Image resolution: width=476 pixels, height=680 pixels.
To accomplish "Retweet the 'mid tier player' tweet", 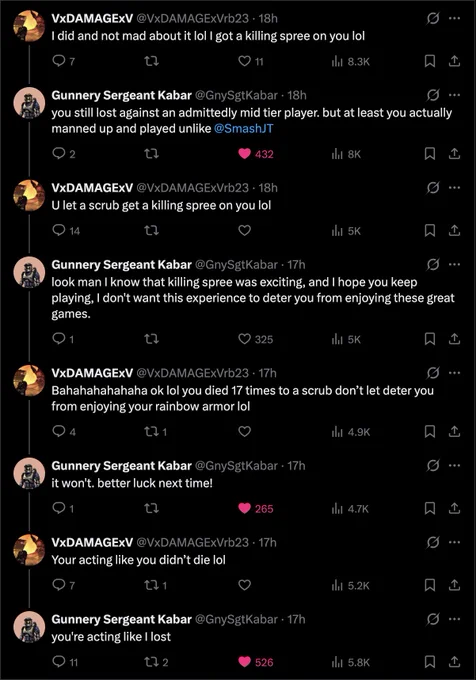I will 151,154.
